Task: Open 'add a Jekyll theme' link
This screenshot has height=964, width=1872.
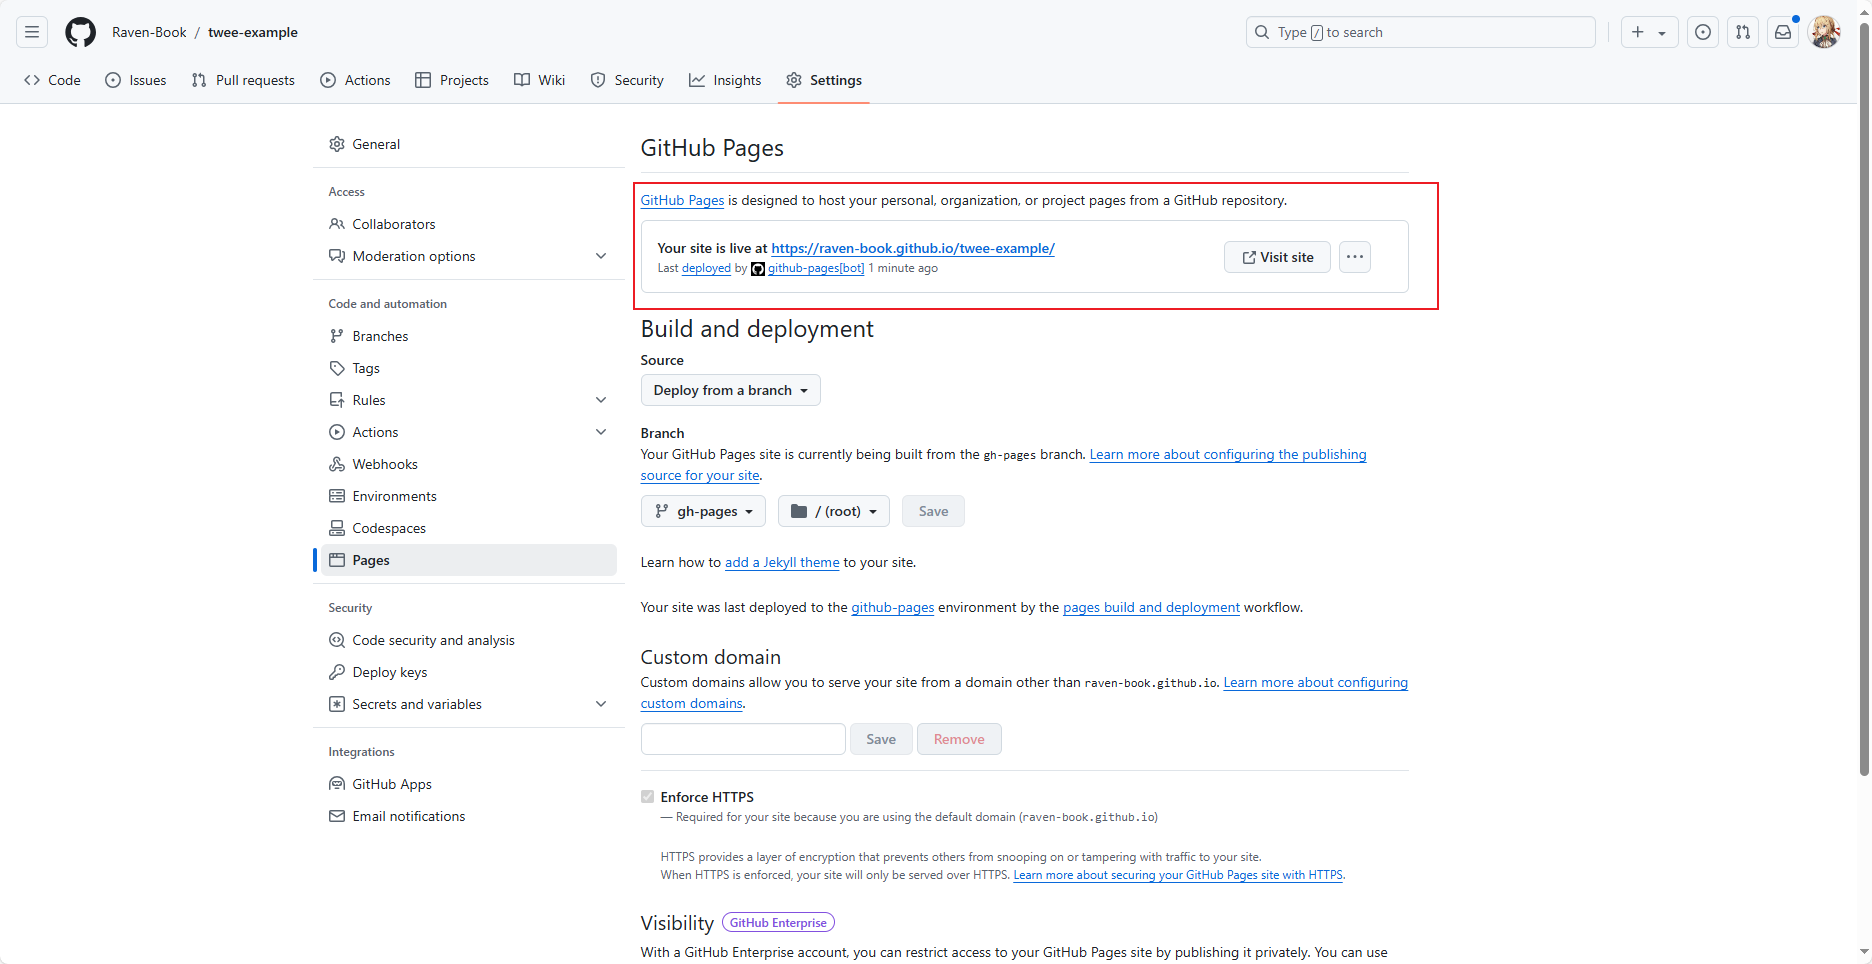Action: [782, 562]
